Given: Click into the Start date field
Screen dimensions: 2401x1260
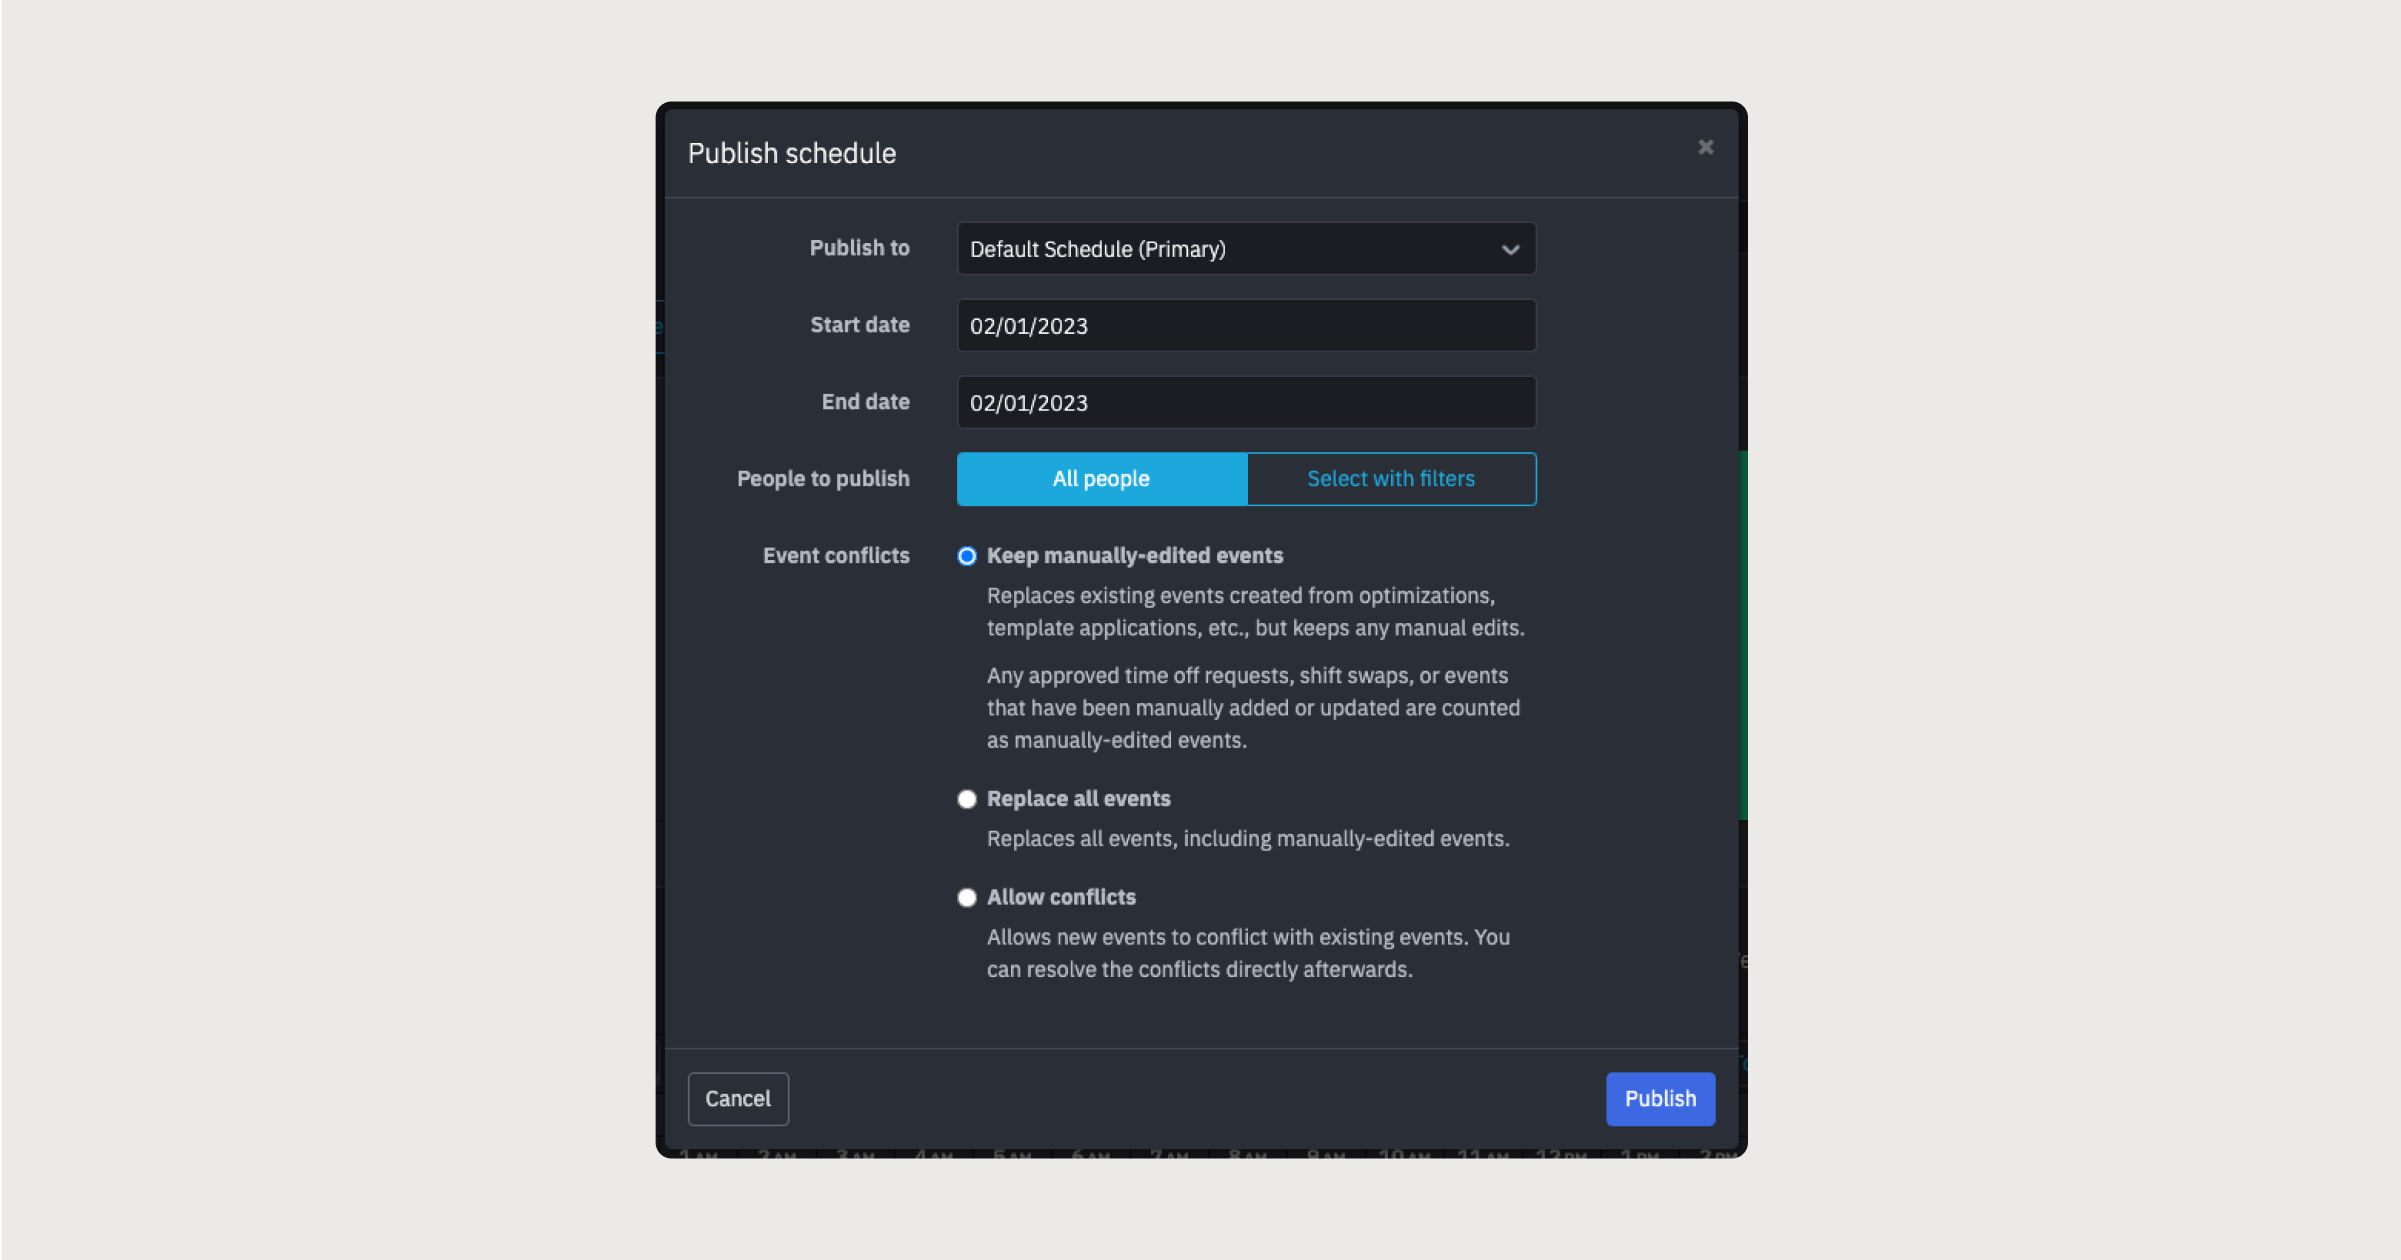Looking at the screenshot, I should point(1245,326).
